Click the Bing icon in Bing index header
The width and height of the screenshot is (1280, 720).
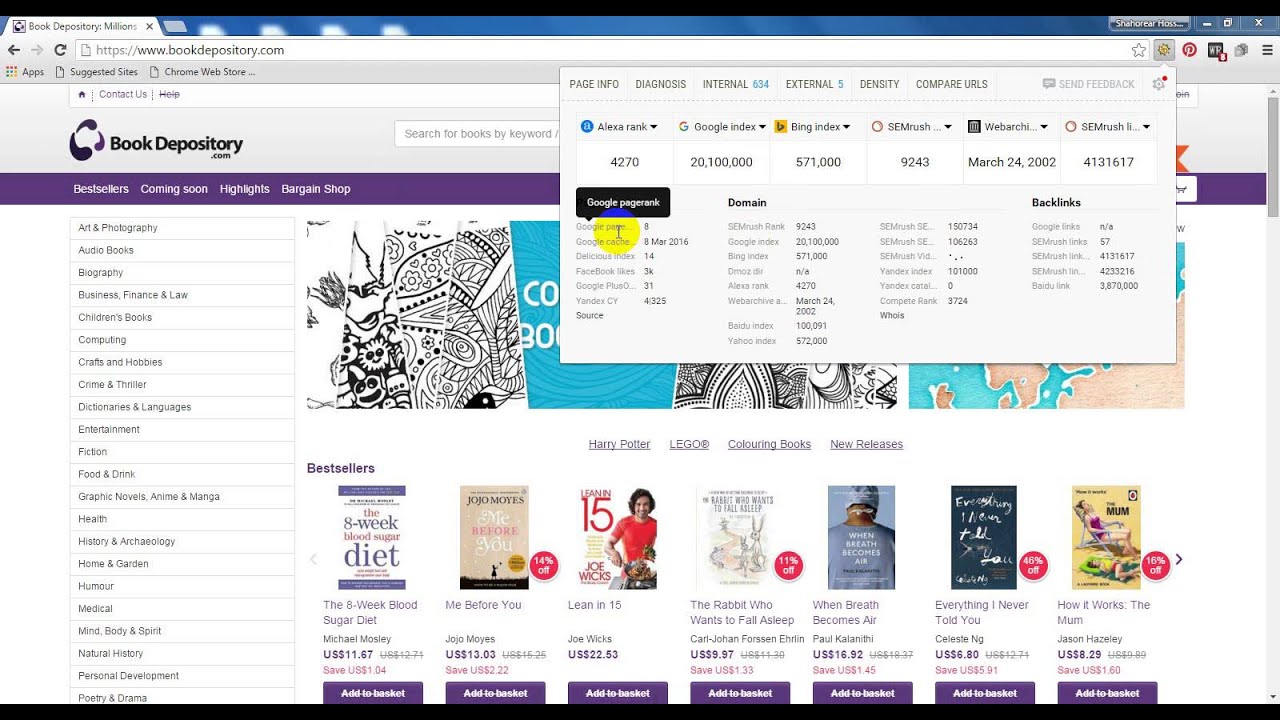pos(781,127)
